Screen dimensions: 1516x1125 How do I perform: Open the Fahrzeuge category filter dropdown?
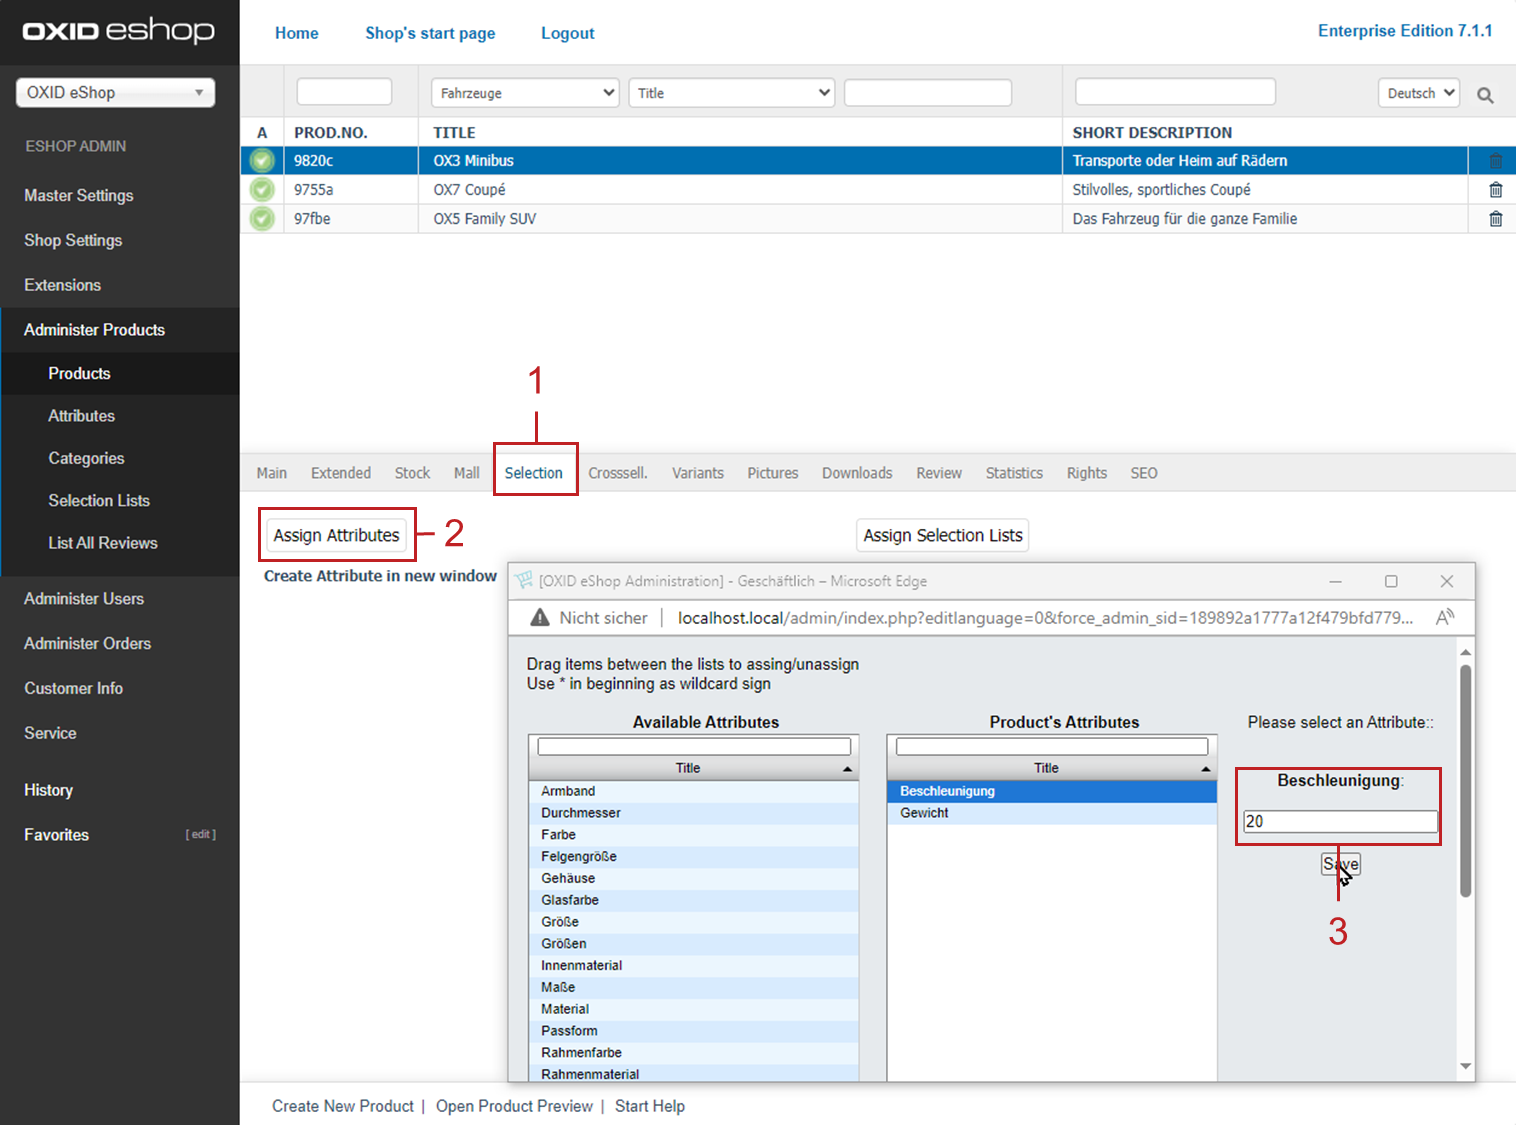point(525,93)
